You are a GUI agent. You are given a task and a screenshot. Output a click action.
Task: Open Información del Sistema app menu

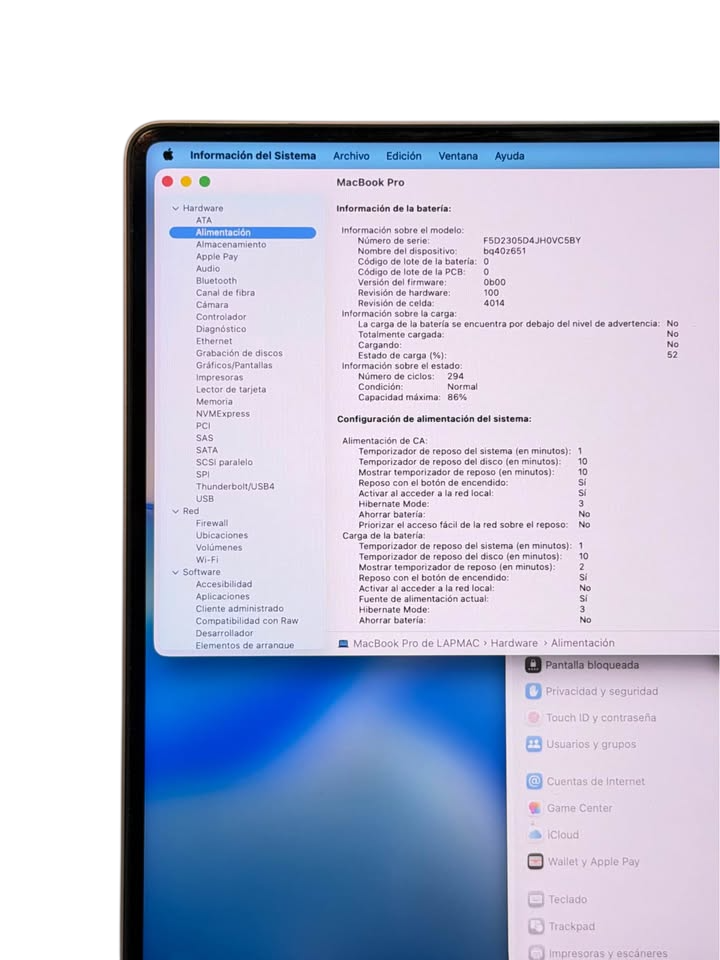[253, 156]
